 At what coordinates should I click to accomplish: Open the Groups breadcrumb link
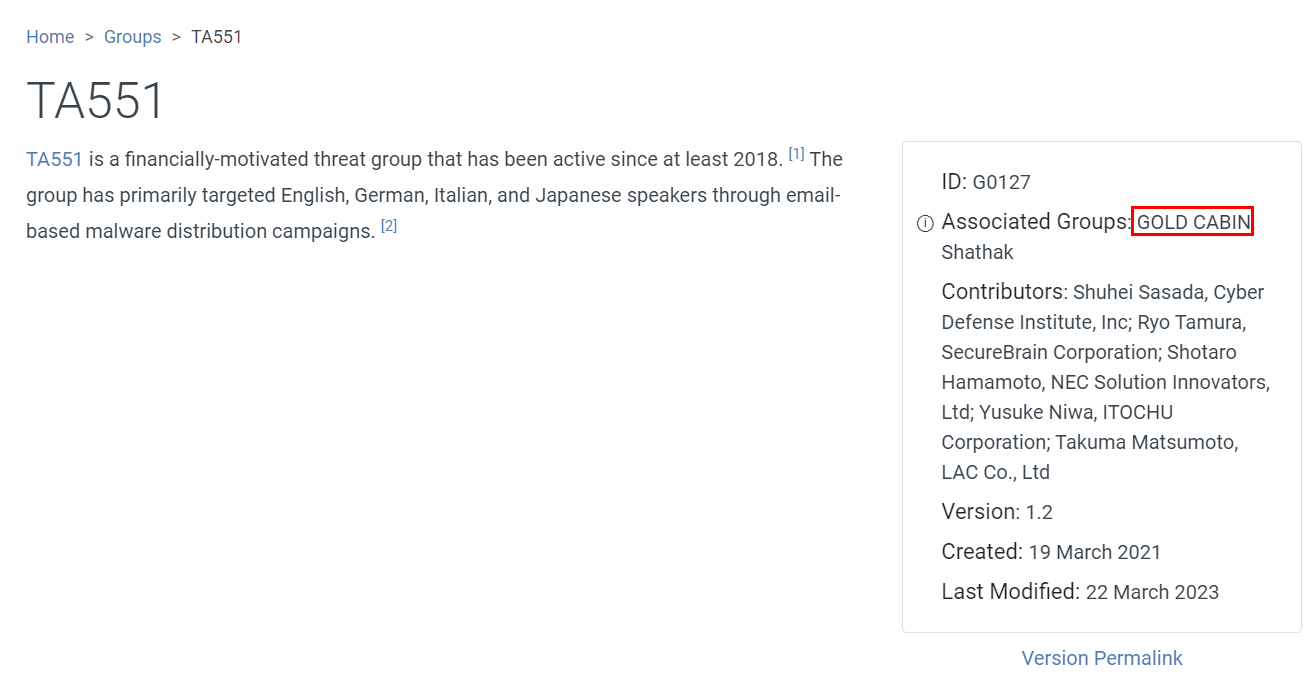click(132, 37)
